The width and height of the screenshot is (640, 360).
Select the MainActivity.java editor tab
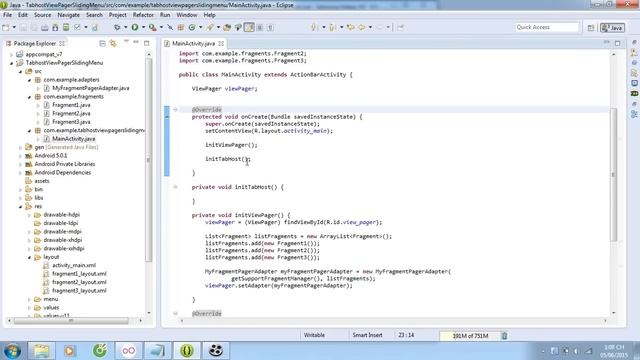tap(193, 43)
